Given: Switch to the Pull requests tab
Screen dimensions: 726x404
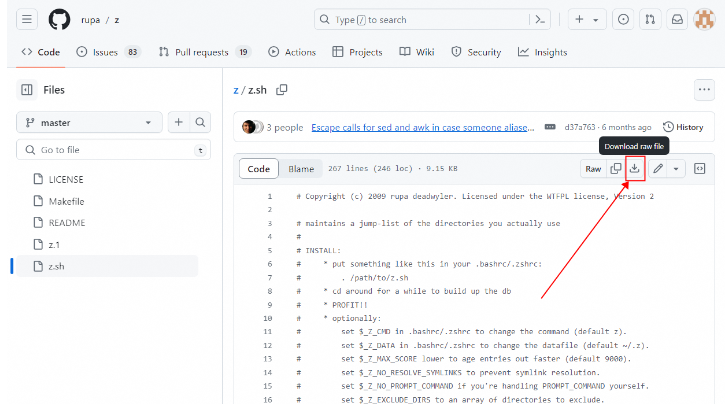Looking at the screenshot, I should tap(205, 52).
